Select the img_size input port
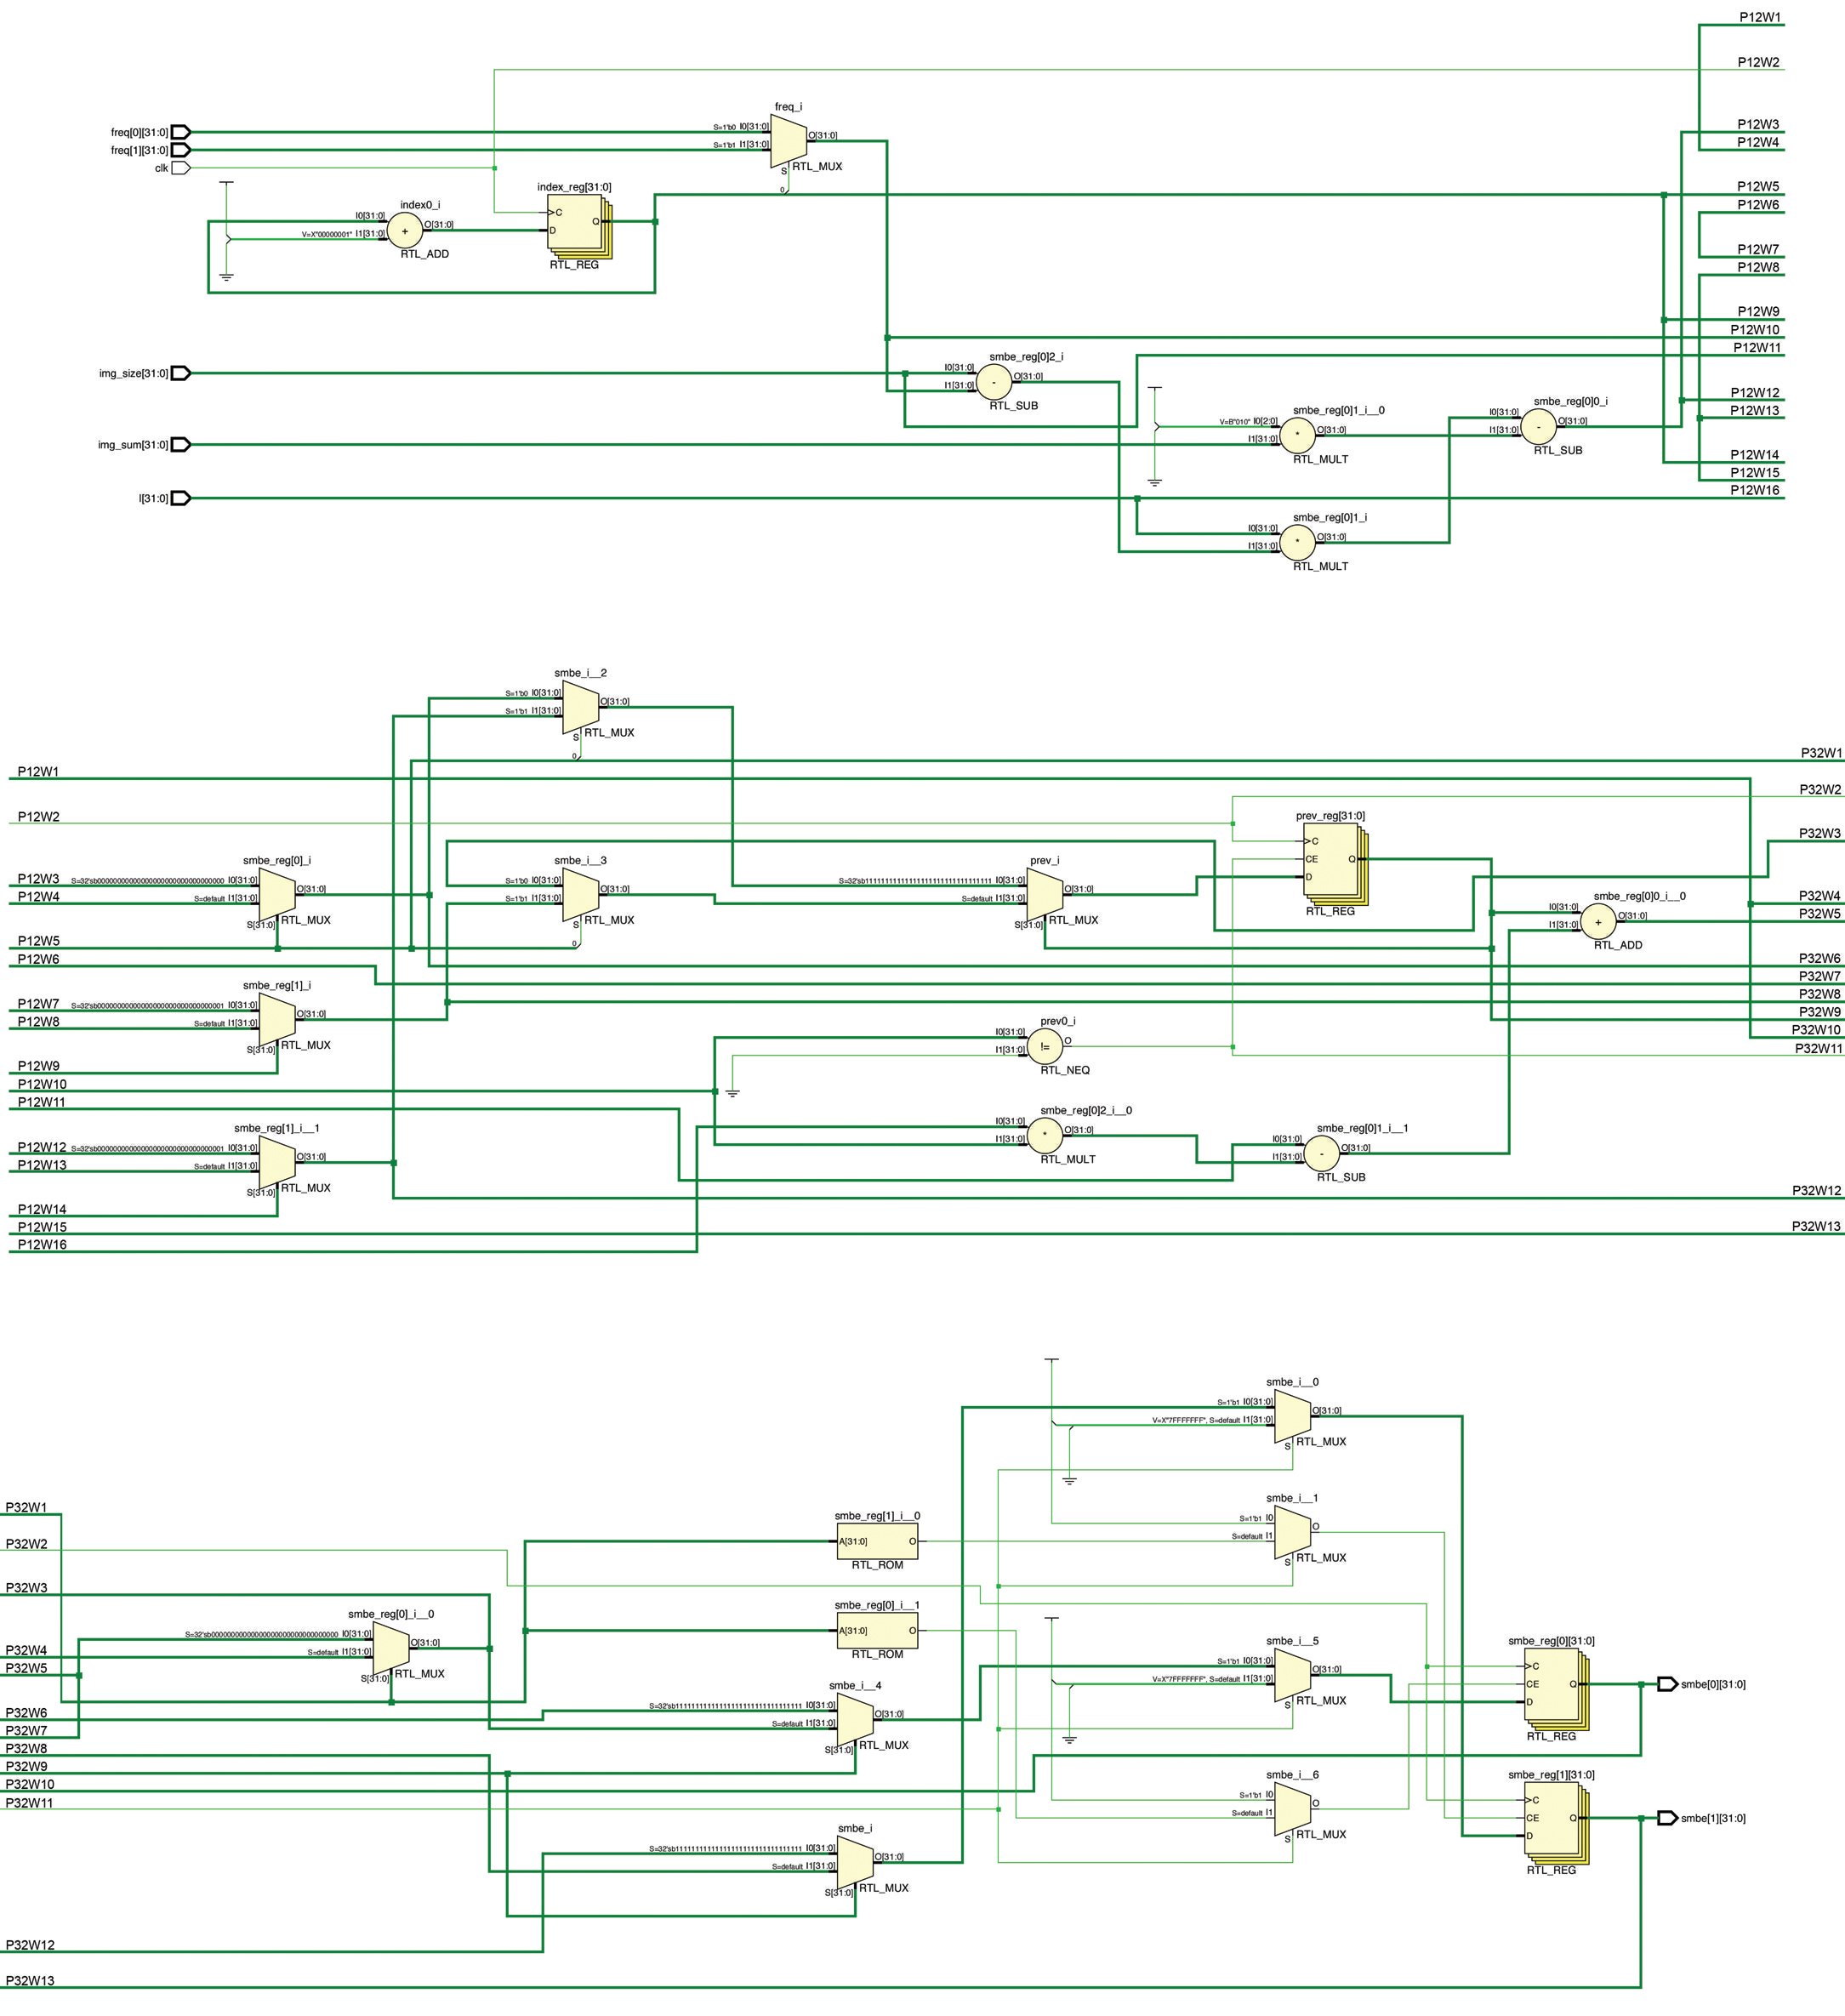 [x=181, y=373]
